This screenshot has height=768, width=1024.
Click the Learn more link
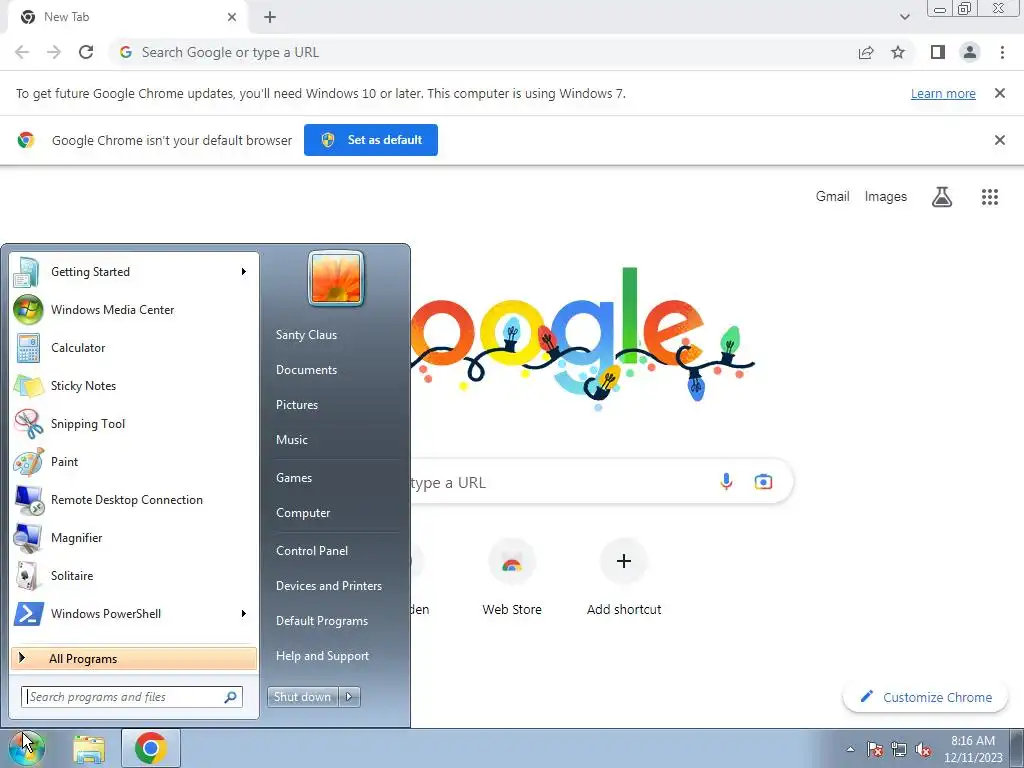943,93
